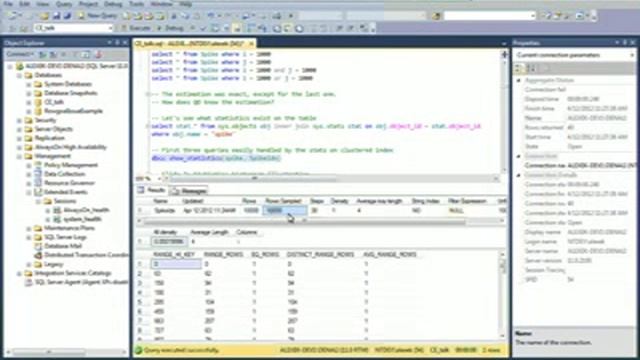640x360 pixels.
Task: Click the histogram grid vertical scrollbar
Action: pos(503,267)
